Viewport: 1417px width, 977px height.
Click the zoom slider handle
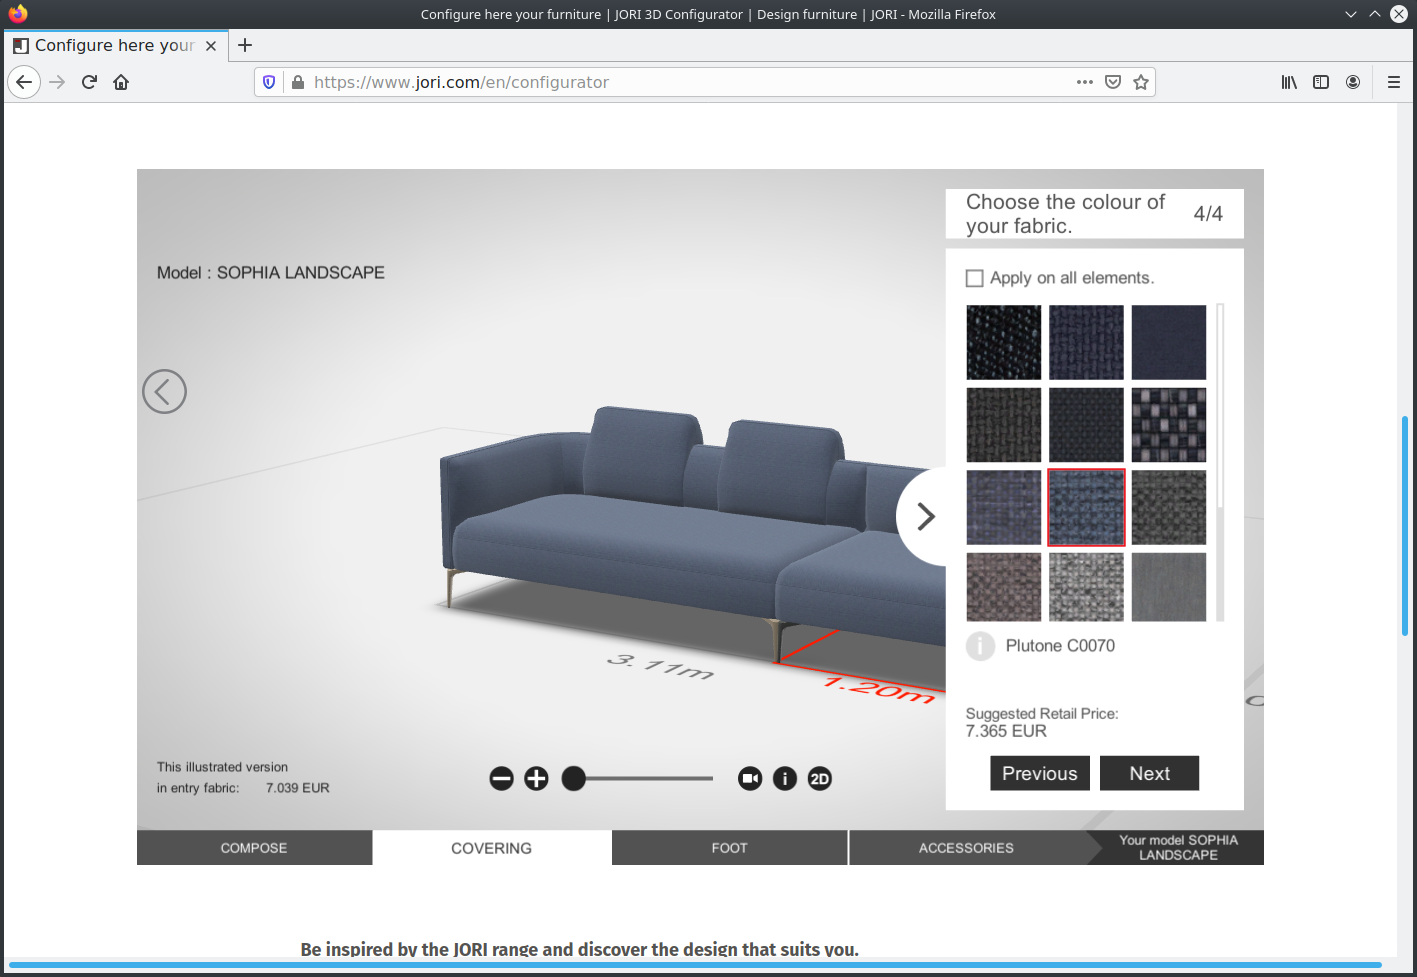pyautogui.click(x=574, y=779)
